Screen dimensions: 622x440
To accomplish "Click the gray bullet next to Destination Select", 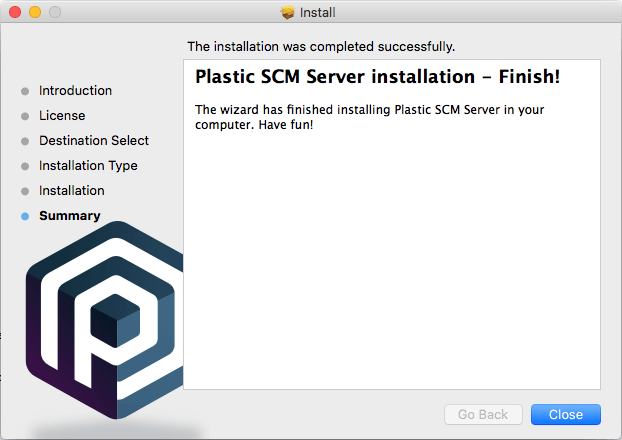I will coord(25,141).
